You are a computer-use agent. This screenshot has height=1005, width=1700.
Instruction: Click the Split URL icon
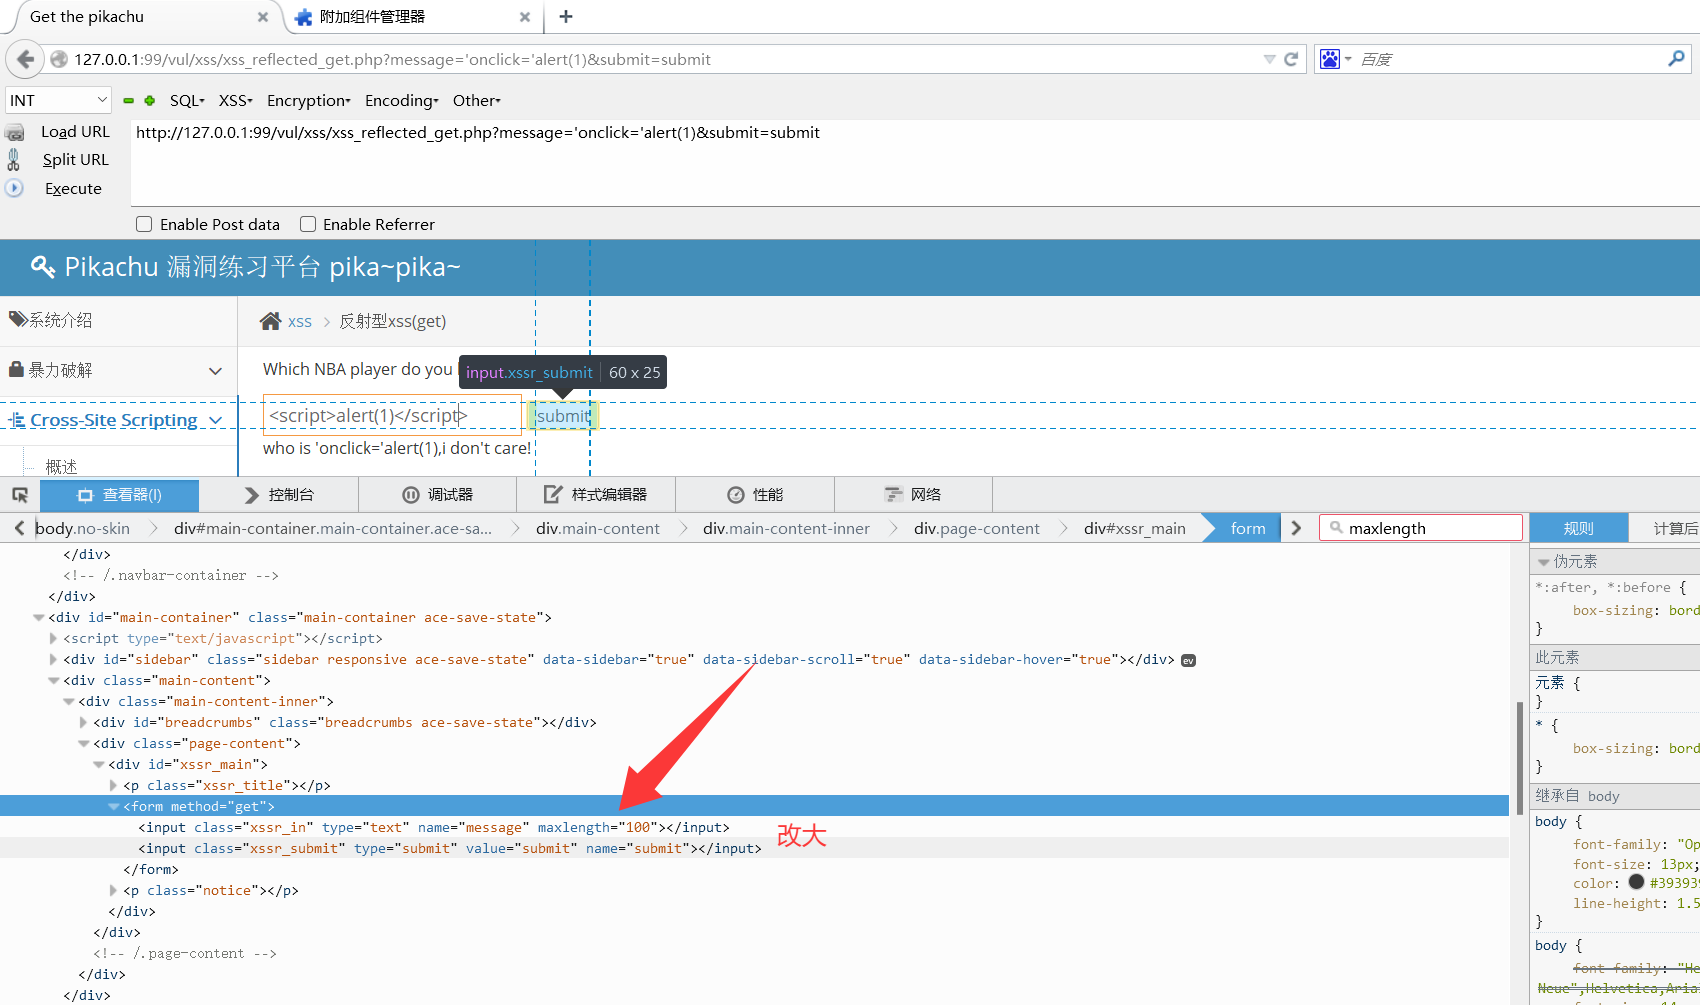coord(14,159)
